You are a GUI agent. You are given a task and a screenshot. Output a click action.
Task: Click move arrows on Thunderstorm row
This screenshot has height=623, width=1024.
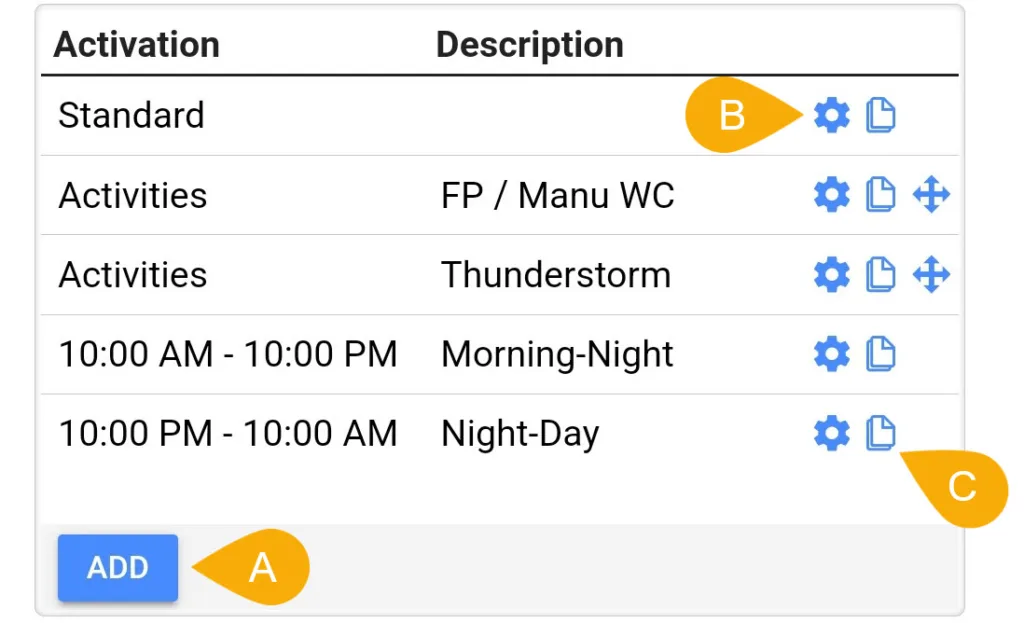(931, 274)
